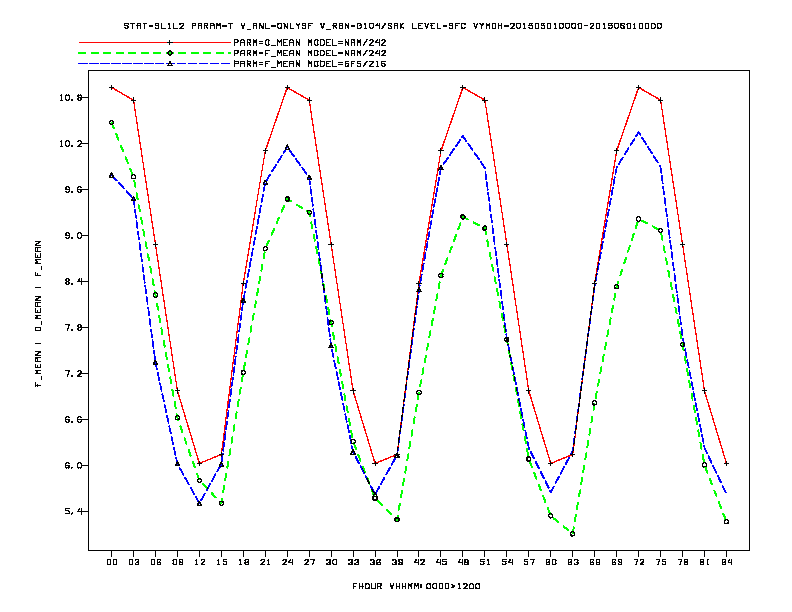This screenshot has width=792, height=612.
Task: Click the 8.4 y-axis tick label
Action: click(73, 281)
